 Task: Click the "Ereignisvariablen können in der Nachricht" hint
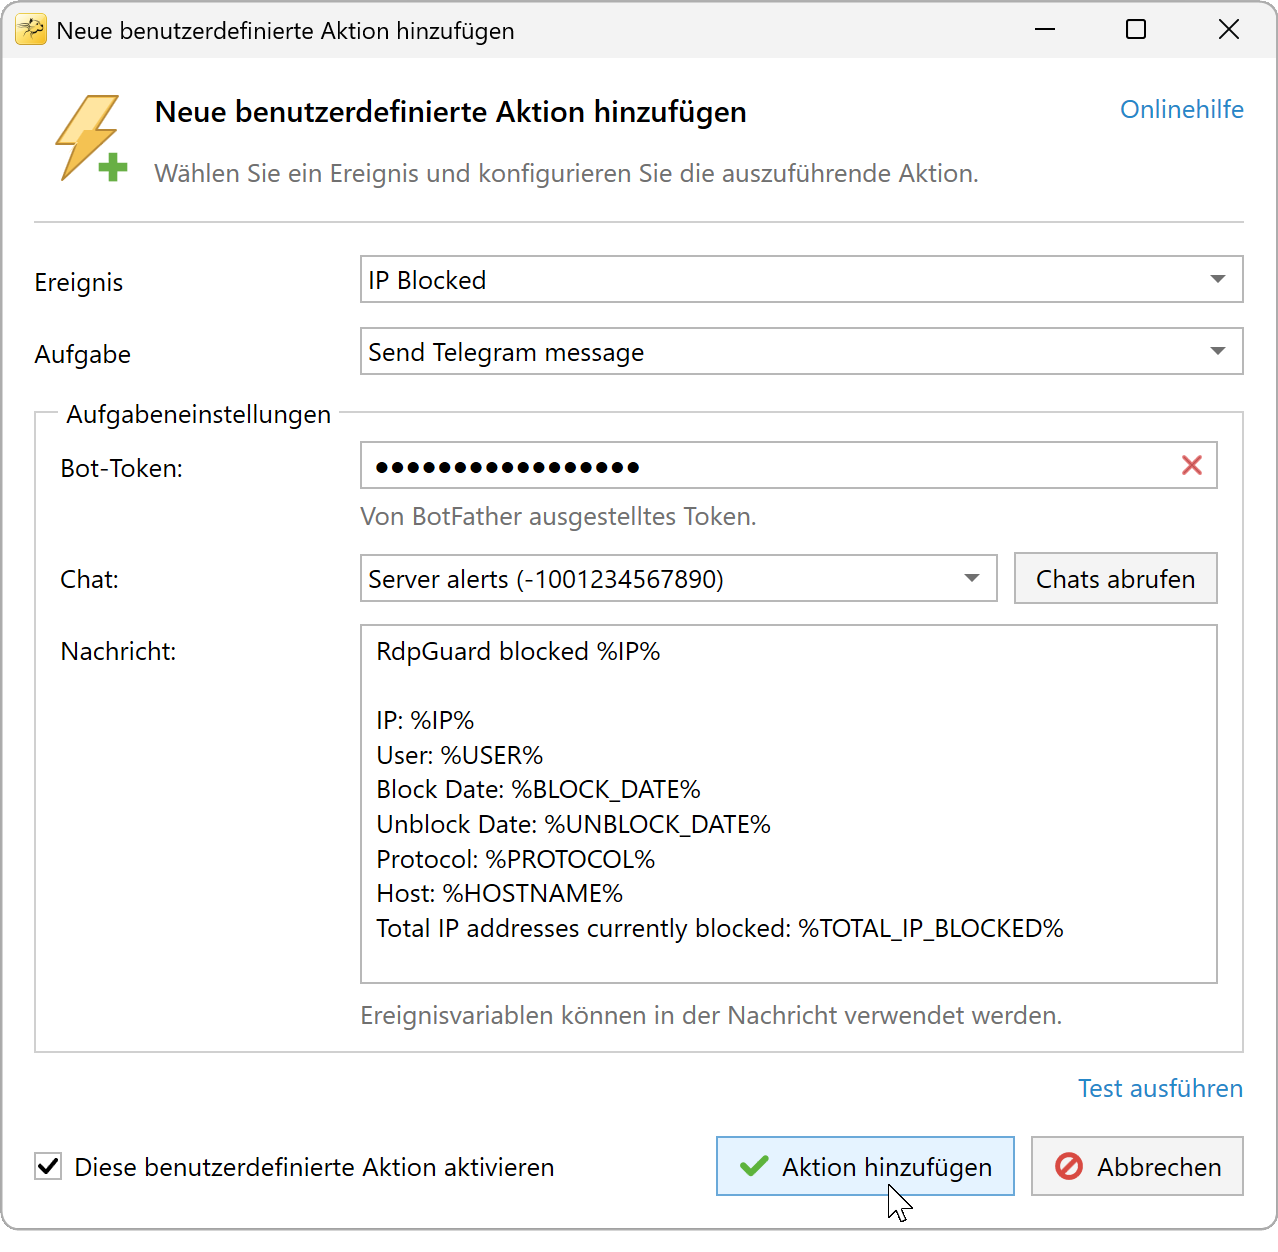pyautogui.click(x=711, y=1015)
